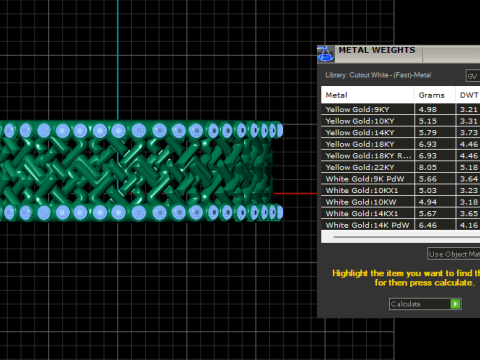The width and height of the screenshot is (480, 360).
Task: Select the Yellow Gold:14KY row
Action: [x=400, y=133]
